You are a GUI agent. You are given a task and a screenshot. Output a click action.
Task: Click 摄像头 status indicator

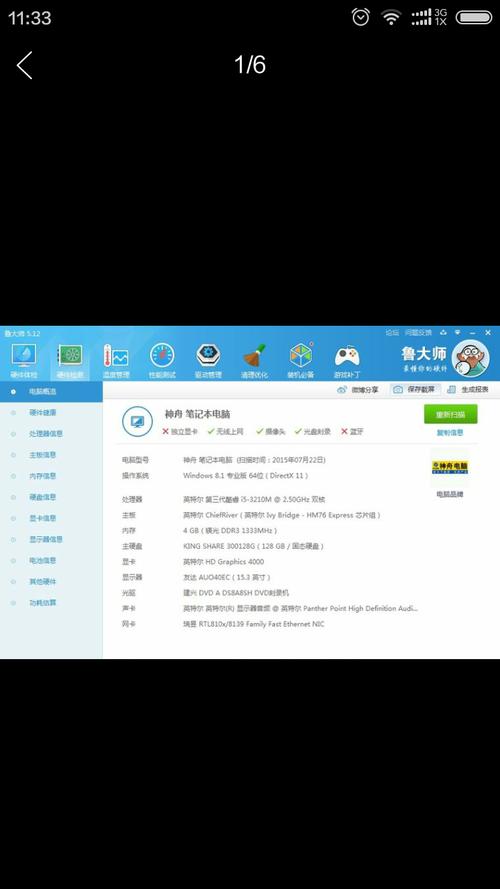coord(270,431)
